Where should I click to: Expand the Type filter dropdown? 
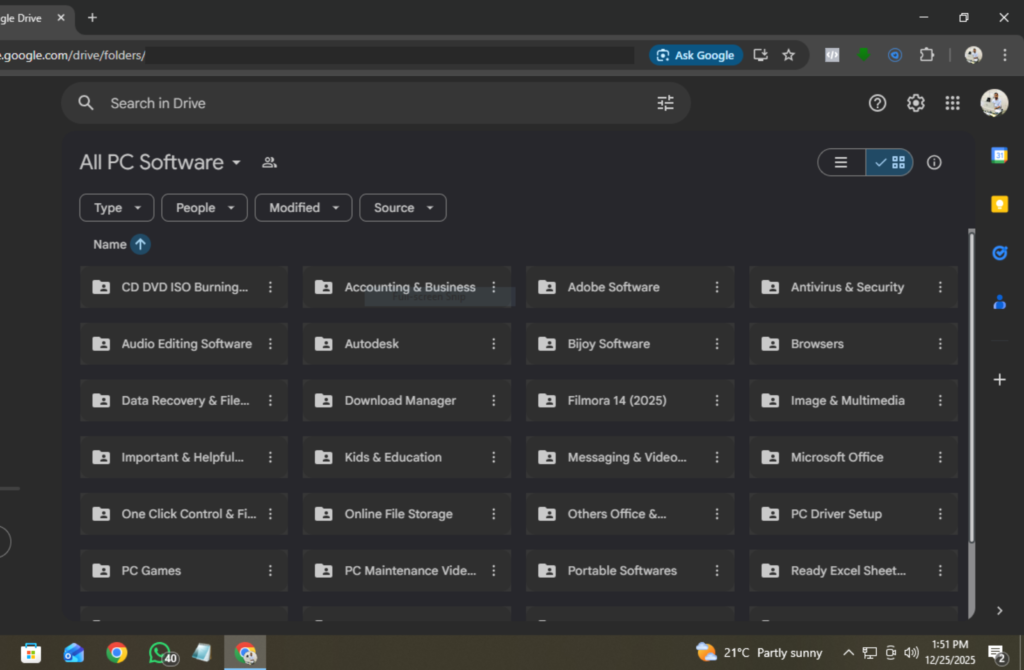click(x=118, y=208)
